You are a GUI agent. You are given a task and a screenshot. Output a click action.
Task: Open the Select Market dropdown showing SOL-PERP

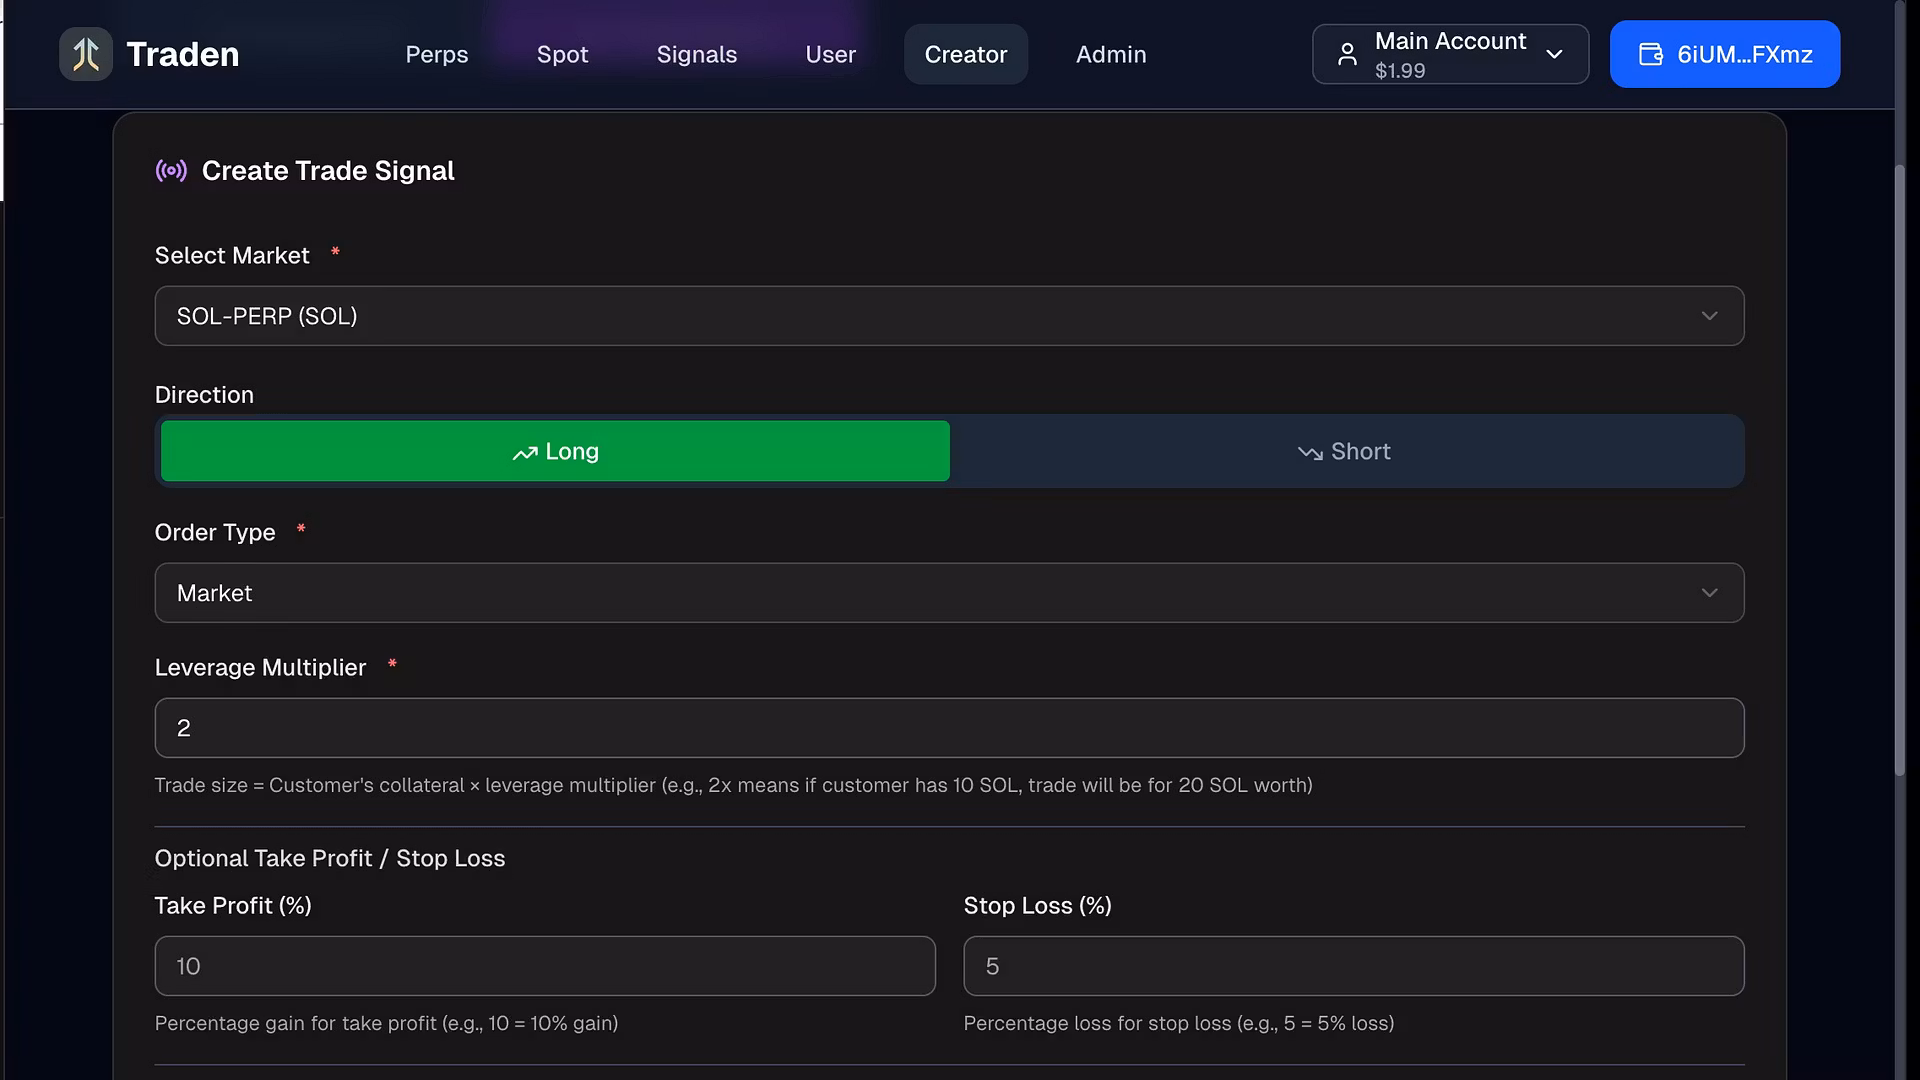(x=948, y=316)
